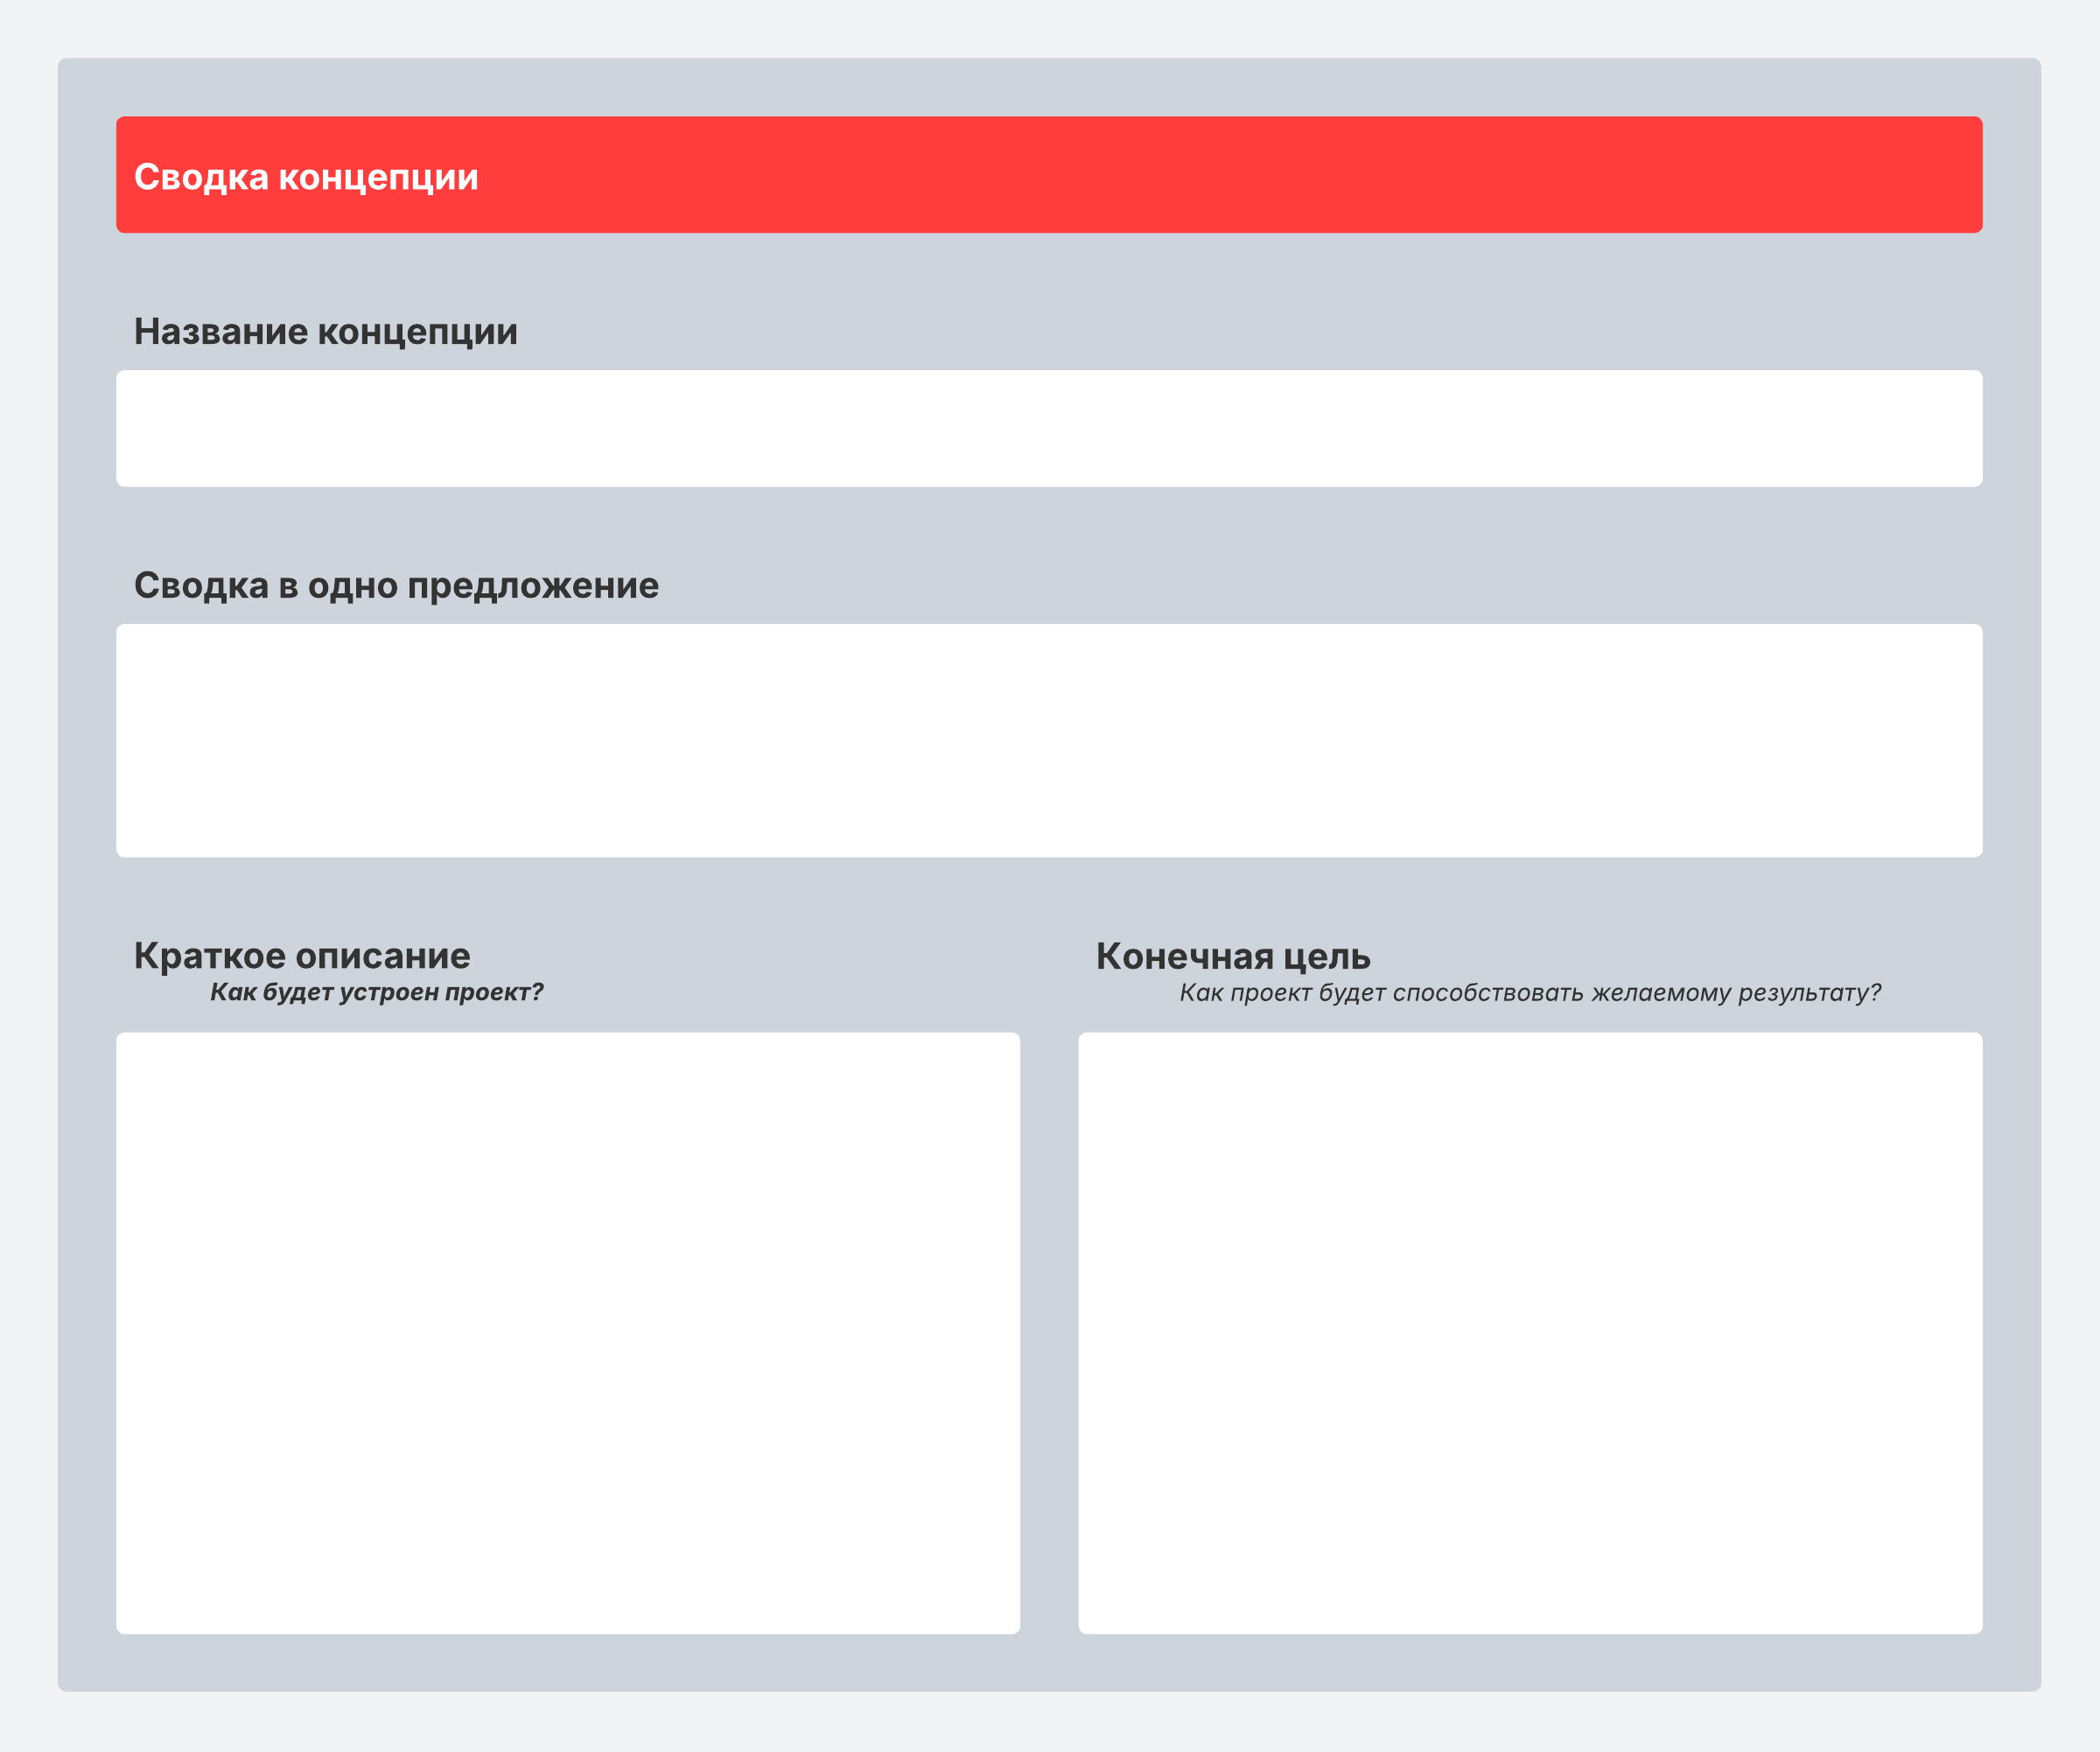Image resolution: width=2100 pixels, height=1752 pixels.
Task: Click the 'Конечная цель' heading
Action: click(1233, 956)
